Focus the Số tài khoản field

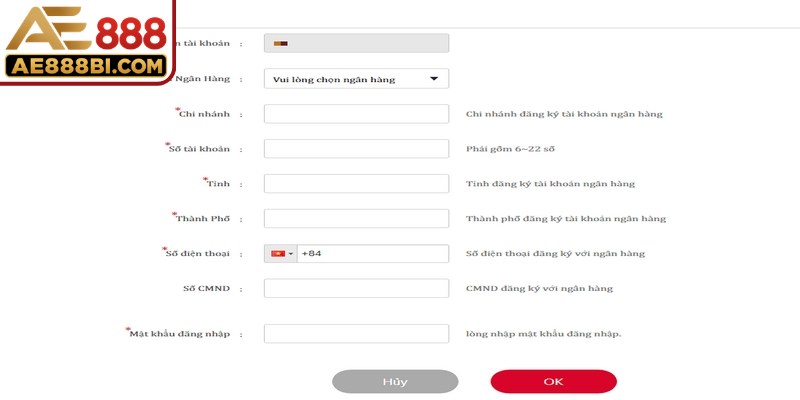[356, 149]
